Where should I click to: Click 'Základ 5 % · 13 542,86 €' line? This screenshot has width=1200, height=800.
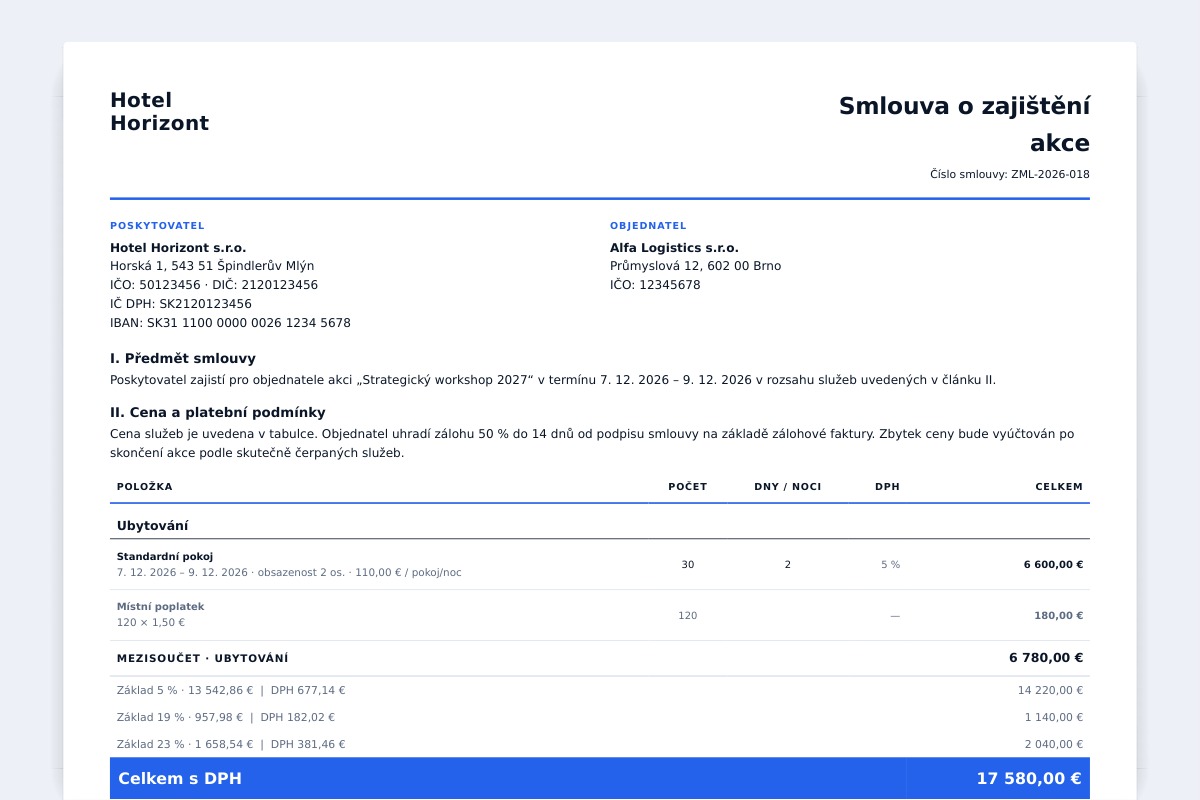pos(231,690)
